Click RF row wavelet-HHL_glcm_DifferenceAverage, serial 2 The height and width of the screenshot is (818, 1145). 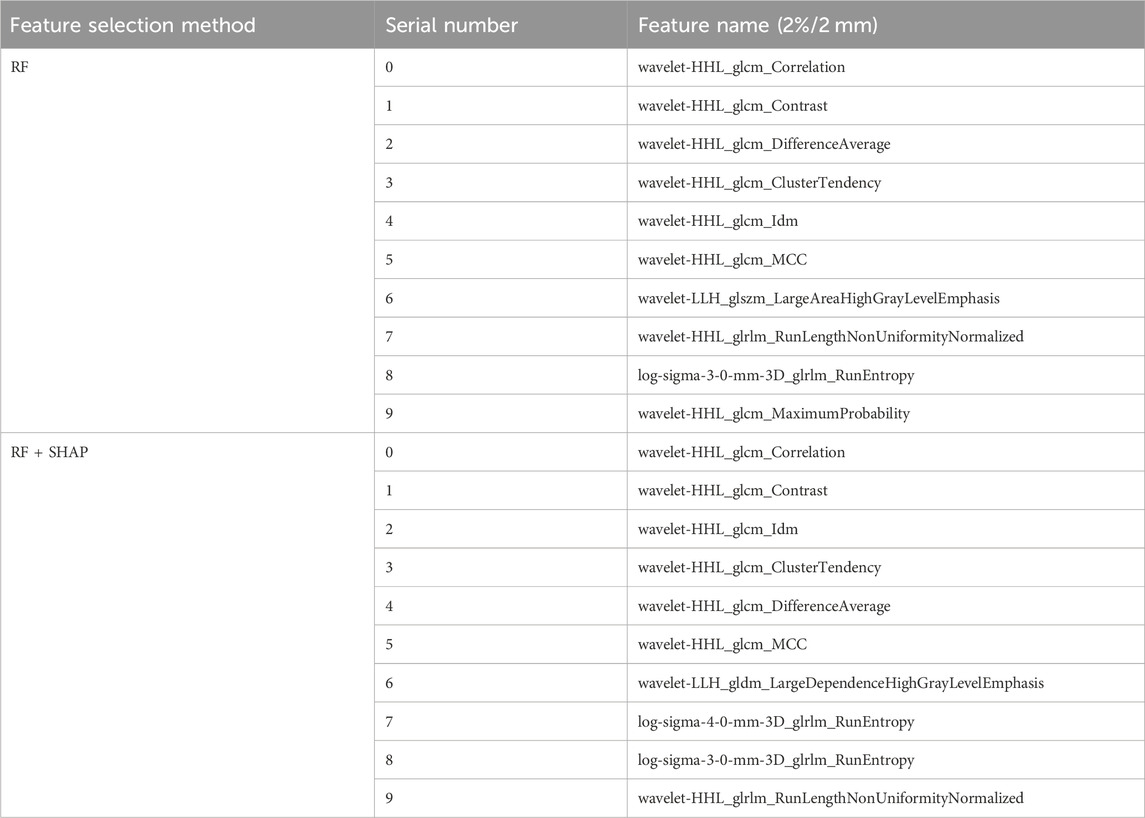point(886,144)
